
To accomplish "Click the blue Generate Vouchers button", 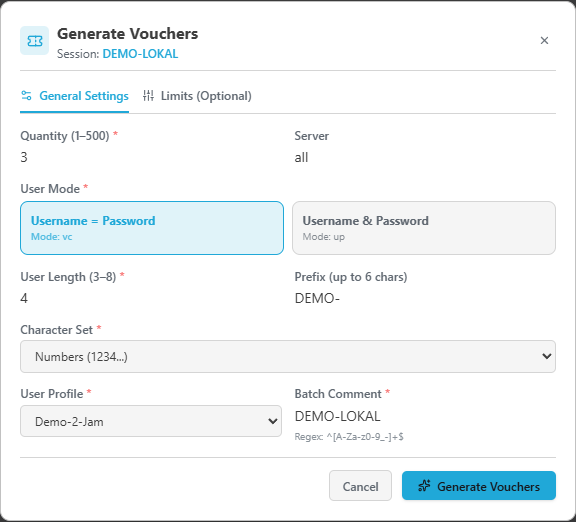I will (479, 486).
